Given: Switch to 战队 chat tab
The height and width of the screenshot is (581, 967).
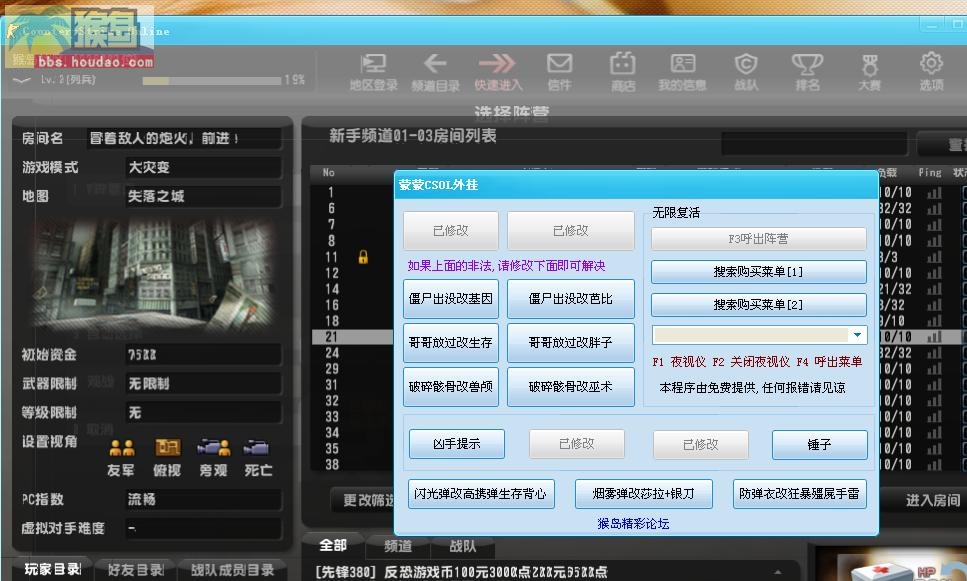Looking at the screenshot, I should click(x=463, y=546).
